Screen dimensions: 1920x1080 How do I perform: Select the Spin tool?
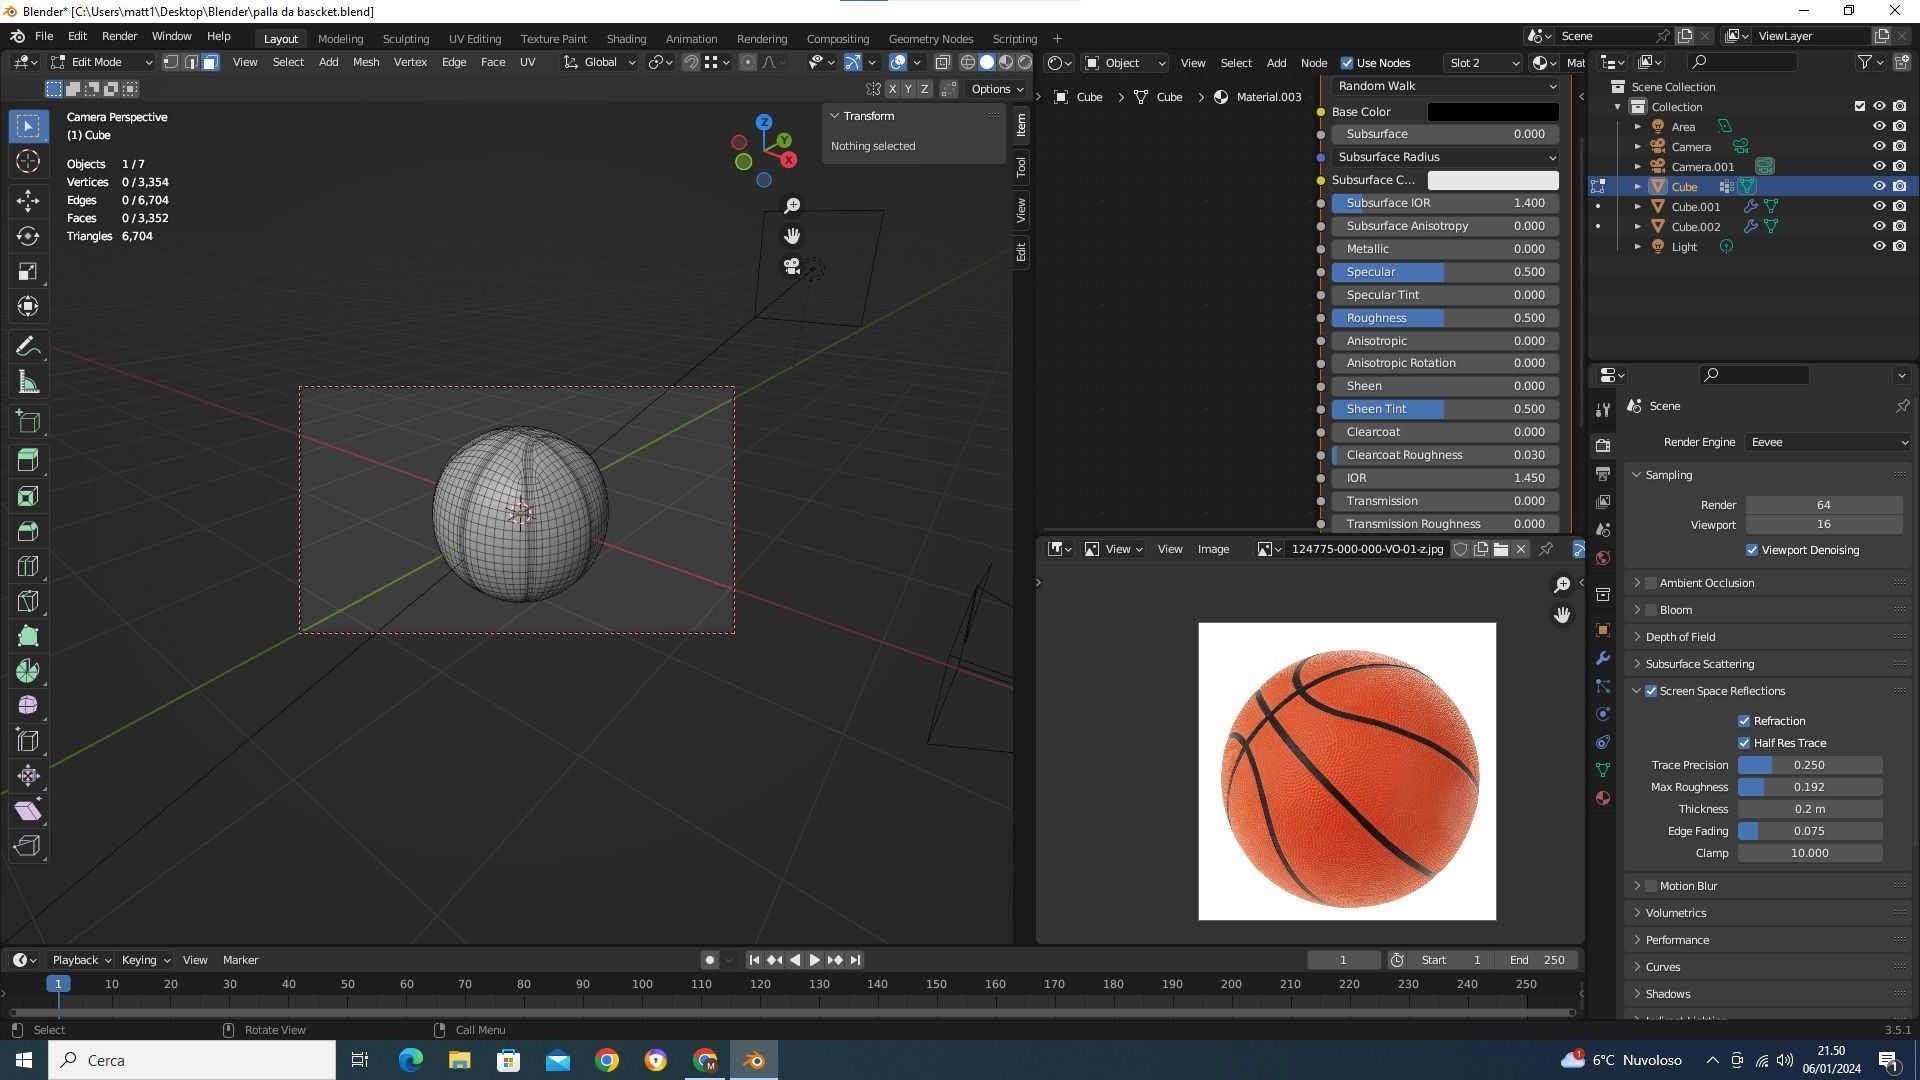coord(28,671)
